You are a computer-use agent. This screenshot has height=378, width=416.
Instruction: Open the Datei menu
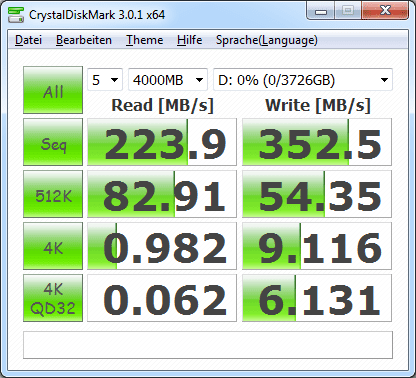29,40
